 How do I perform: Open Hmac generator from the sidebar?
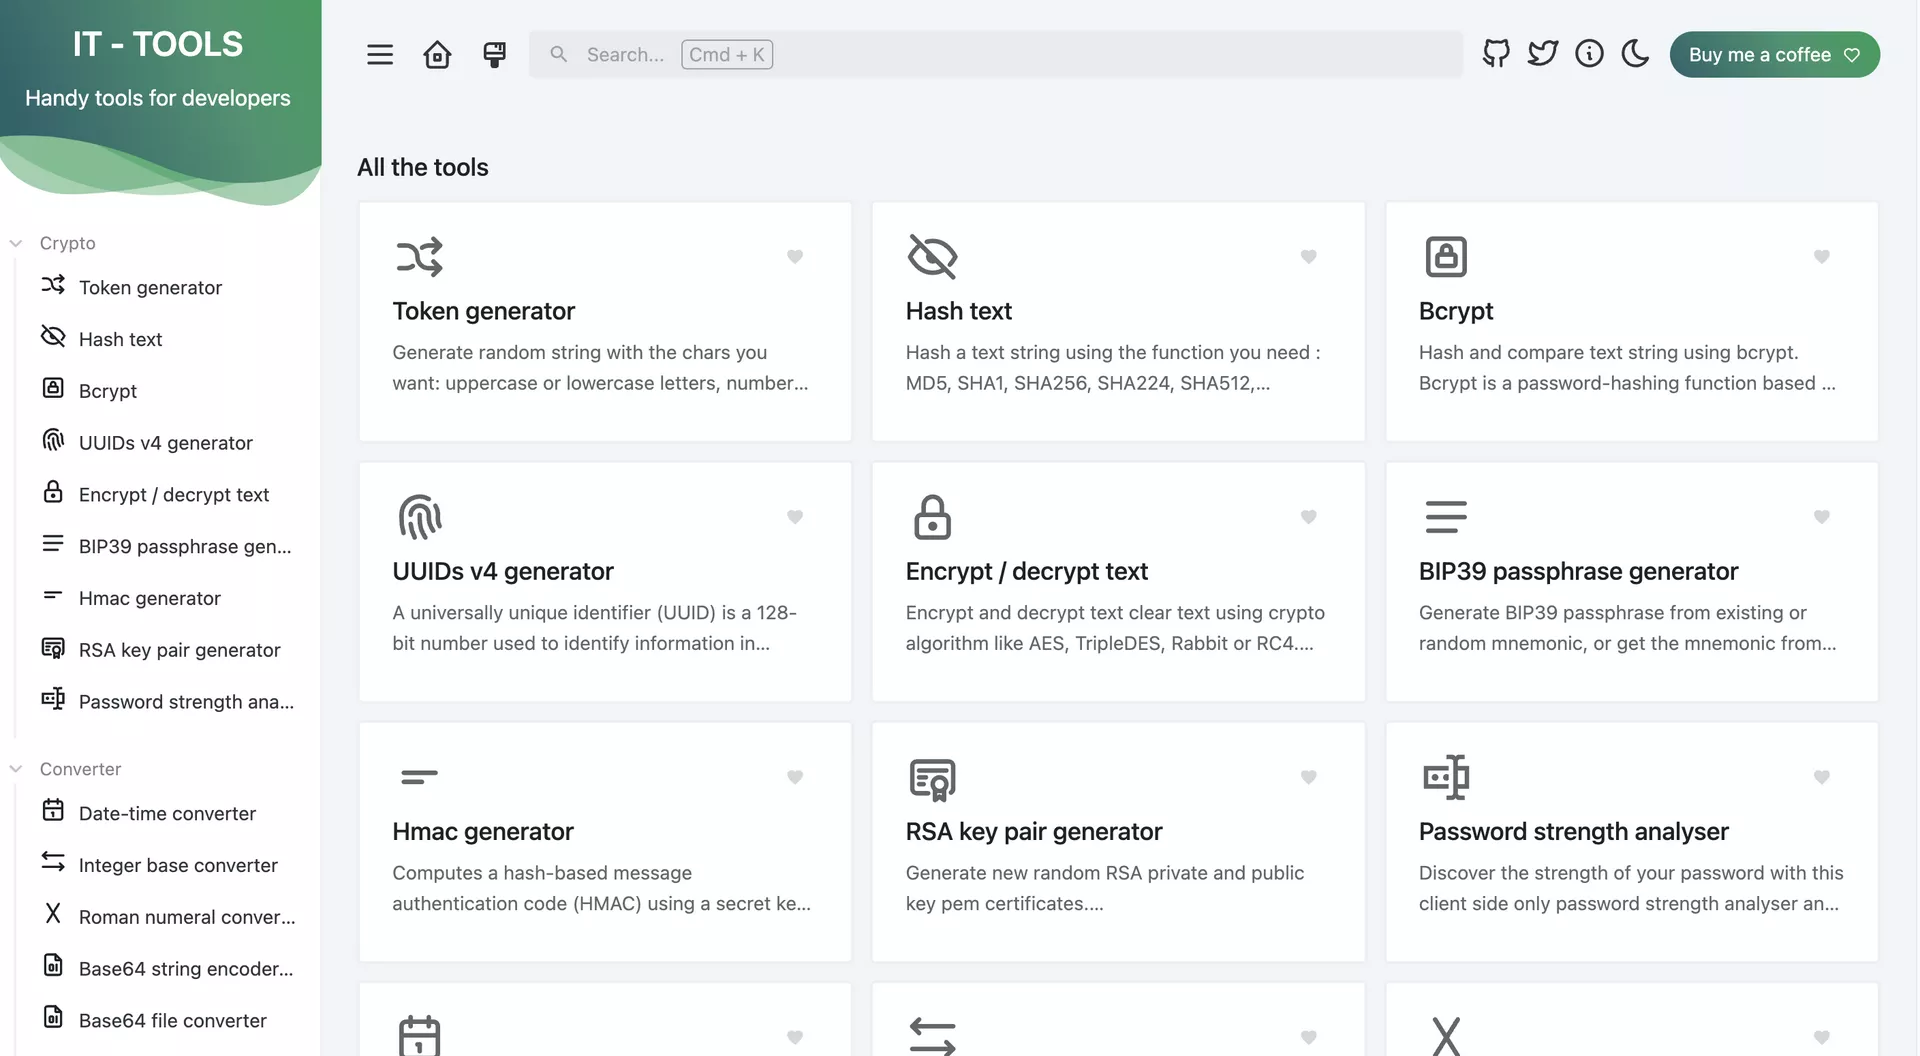coord(150,598)
